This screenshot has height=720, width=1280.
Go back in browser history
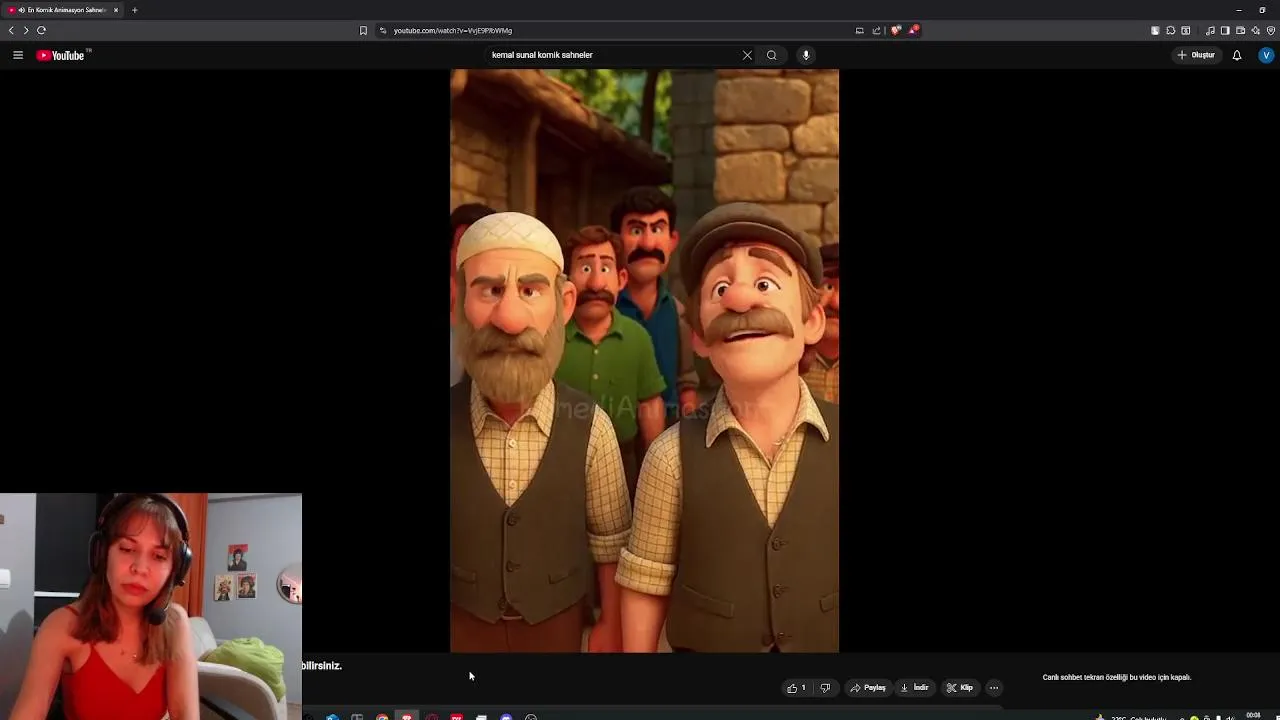pos(11,30)
